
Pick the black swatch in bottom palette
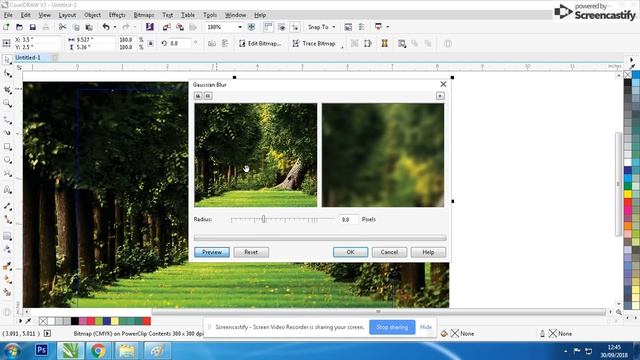(75, 321)
